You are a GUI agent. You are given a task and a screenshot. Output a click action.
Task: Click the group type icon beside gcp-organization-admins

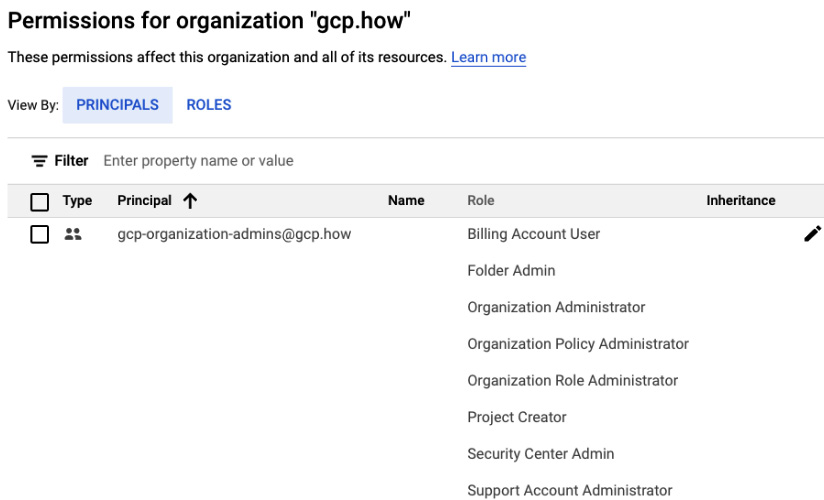[73, 234]
